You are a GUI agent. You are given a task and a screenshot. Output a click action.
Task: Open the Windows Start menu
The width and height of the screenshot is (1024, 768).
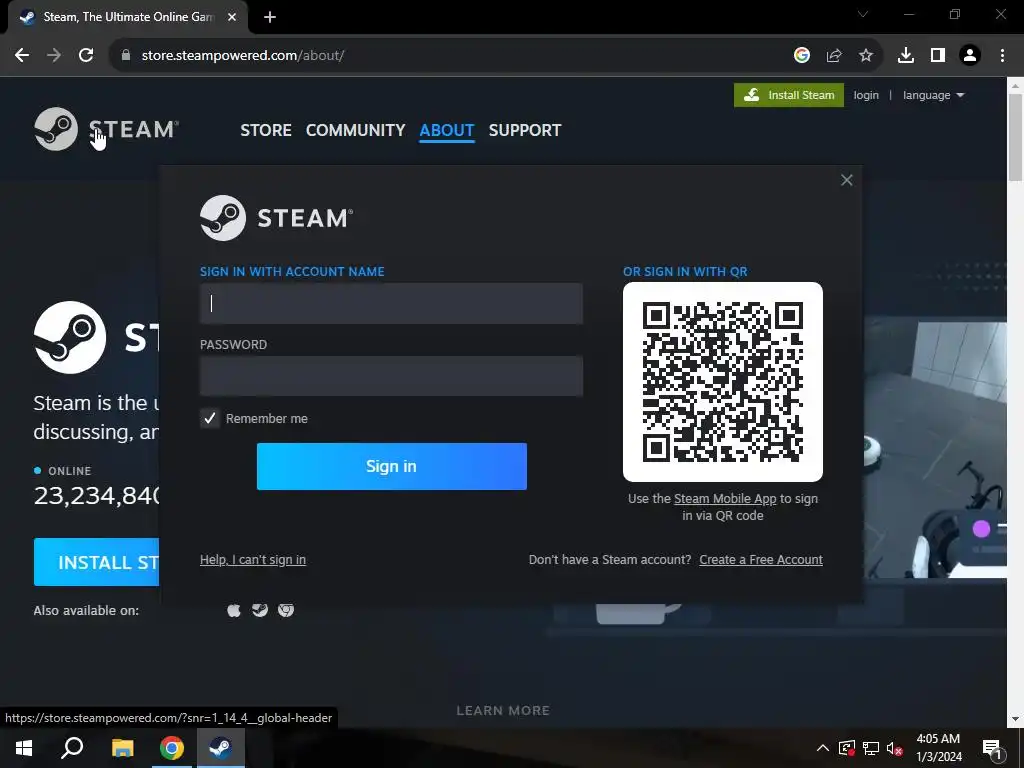[24, 748]
